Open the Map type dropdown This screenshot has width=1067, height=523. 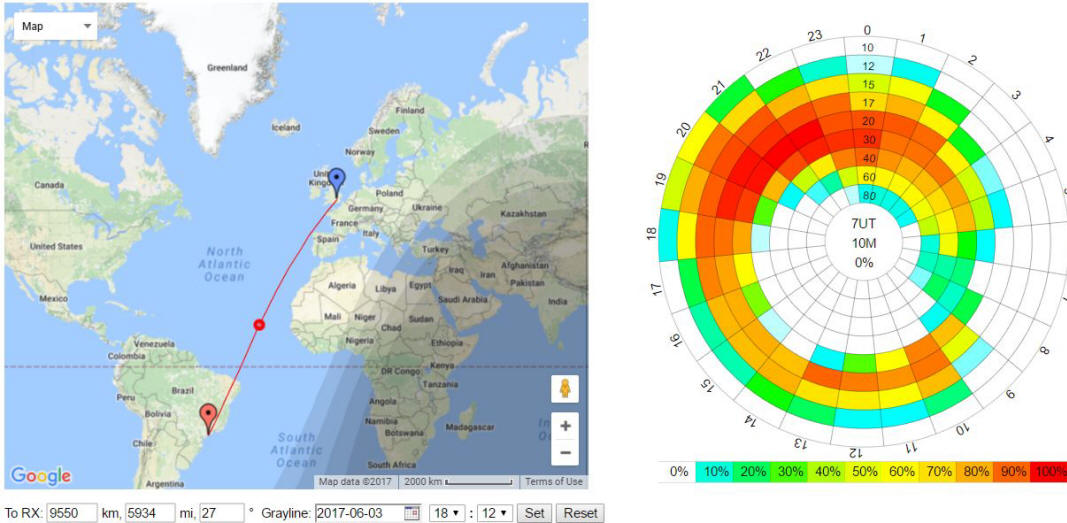pyautogui.click(x=55, y=26)
